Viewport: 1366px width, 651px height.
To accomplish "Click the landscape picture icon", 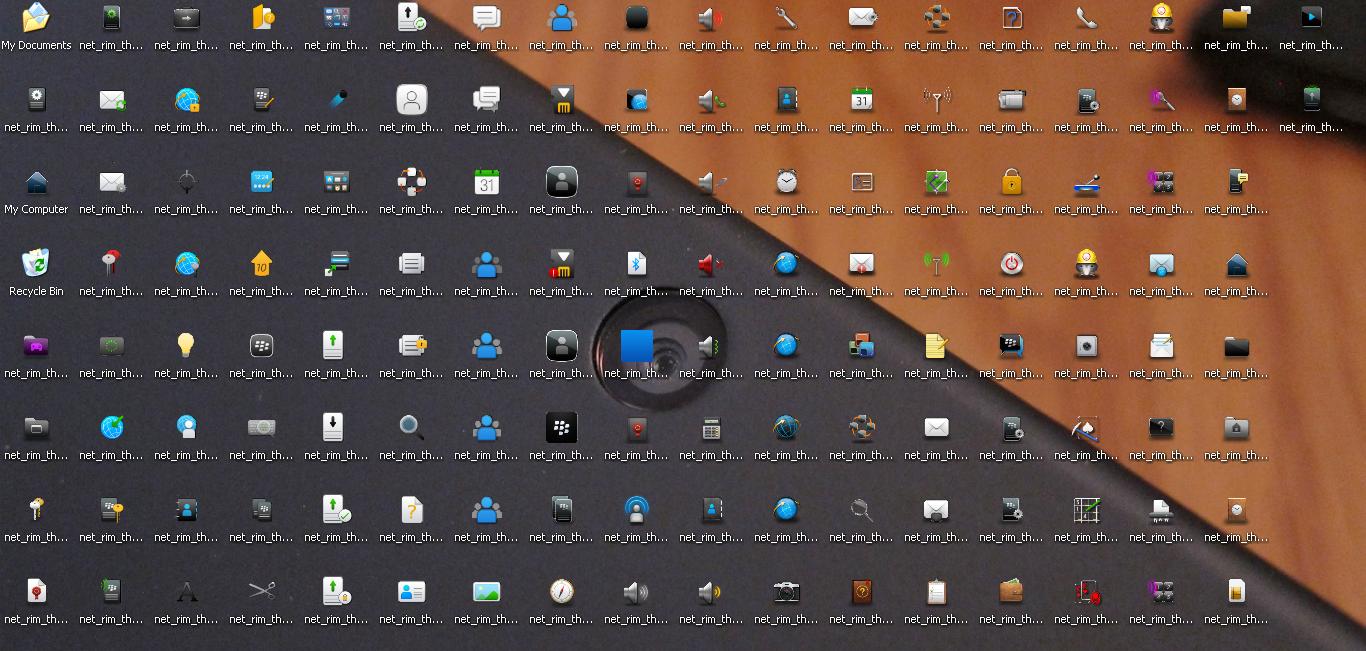I will (x=486, y=592).
